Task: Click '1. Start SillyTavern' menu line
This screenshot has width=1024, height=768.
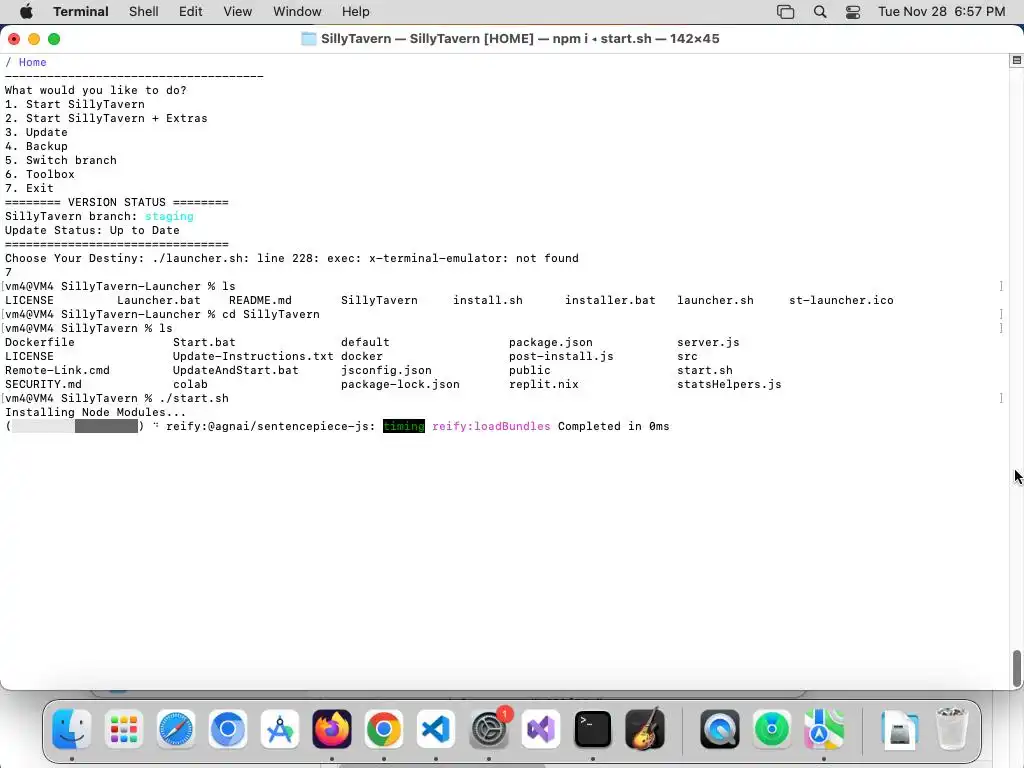Action: point(74,104)
